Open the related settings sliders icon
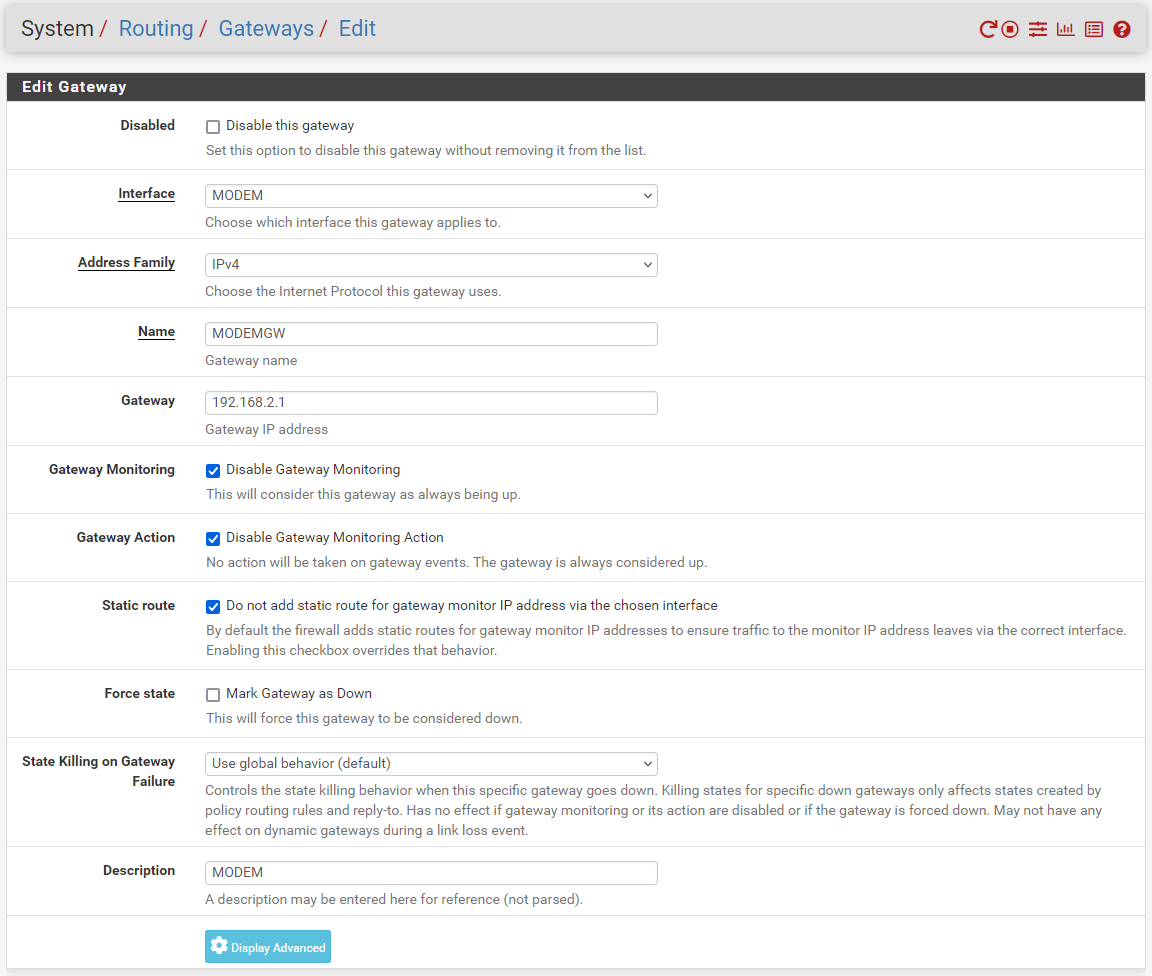The width and height of the screenshot is (1152, 976). click(x=1037, y=29)
